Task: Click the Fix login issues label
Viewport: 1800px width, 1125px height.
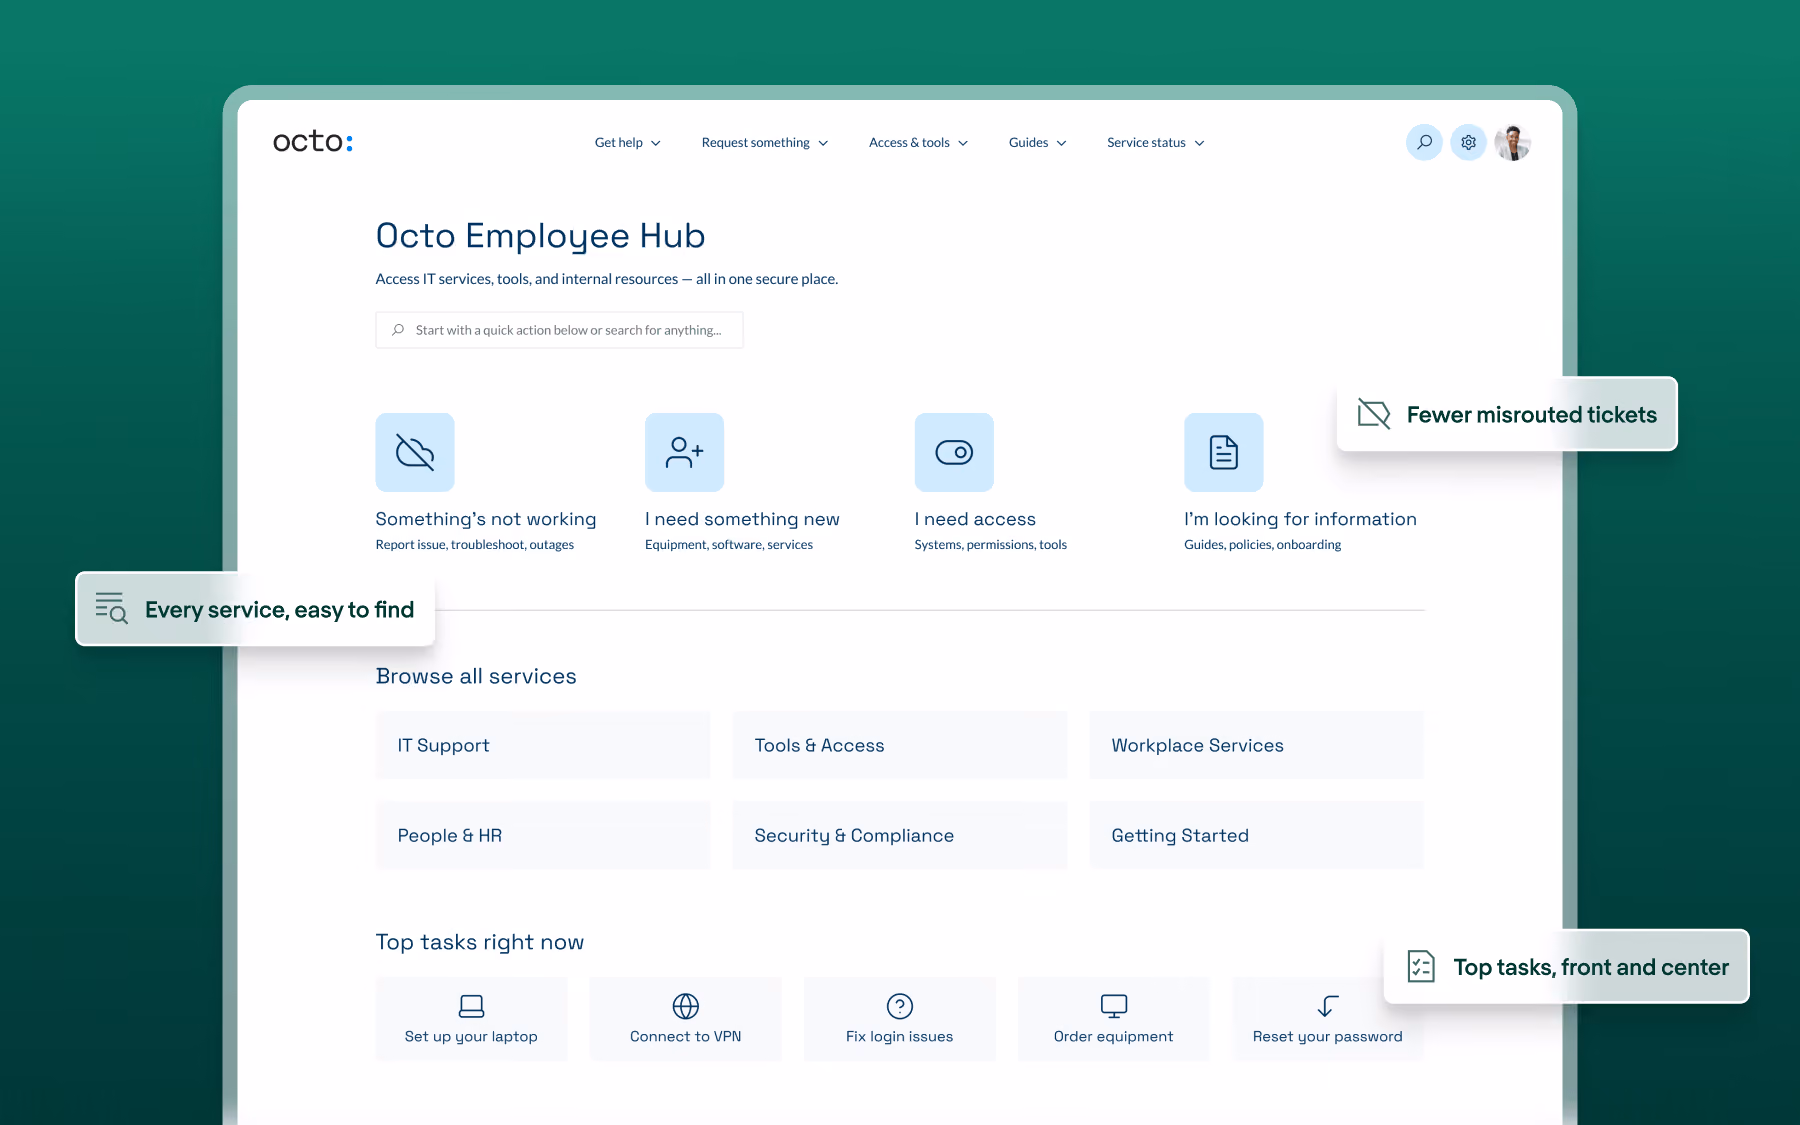Action: point(900,1037)
